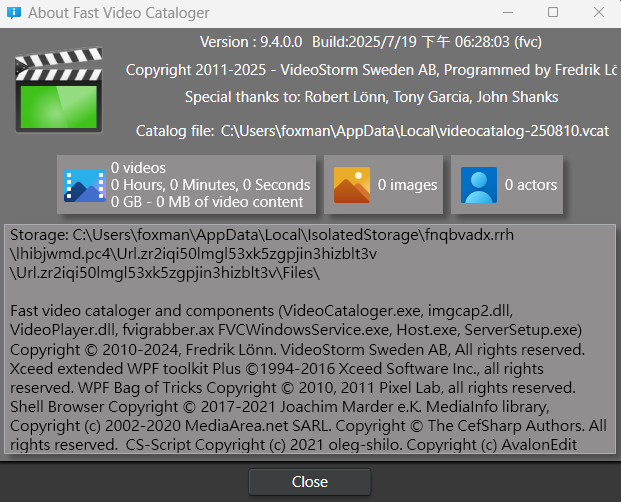Click the Storage path in text box

262,254
